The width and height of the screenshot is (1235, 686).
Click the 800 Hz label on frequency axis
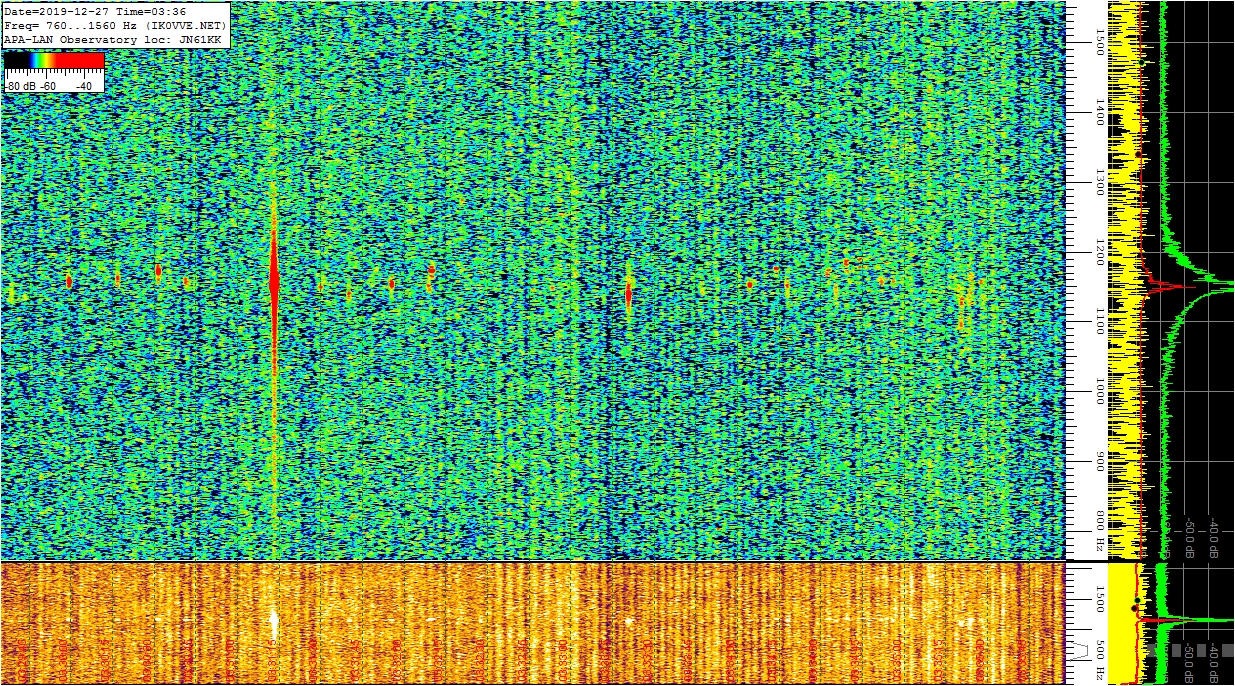click(x=1101, y=531)
